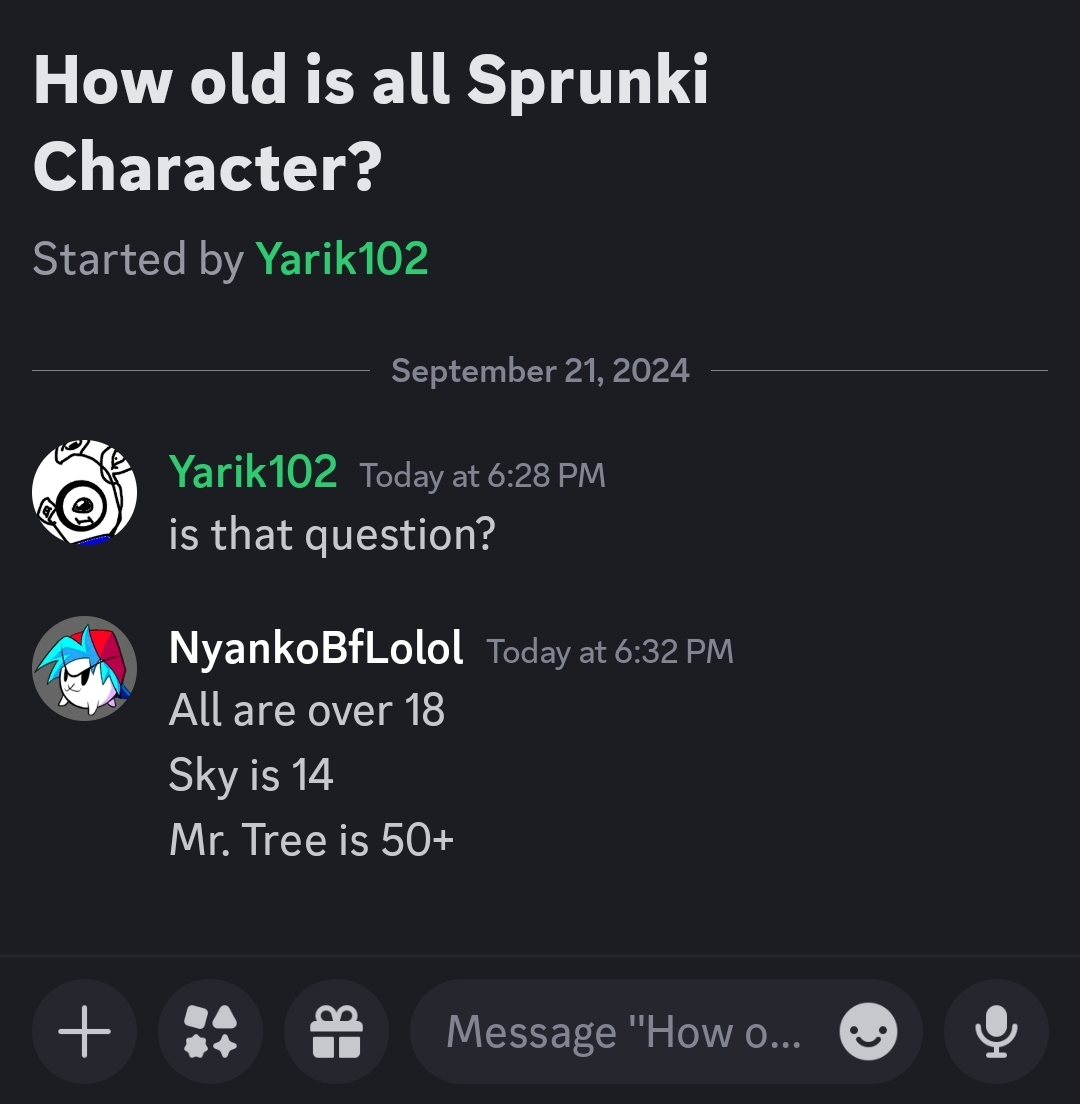Select the thread title 'How old is all Sprunki Character?'
Viewport: 1080px width, 1104px height.
pyautogui.click(x=370, y=122)
